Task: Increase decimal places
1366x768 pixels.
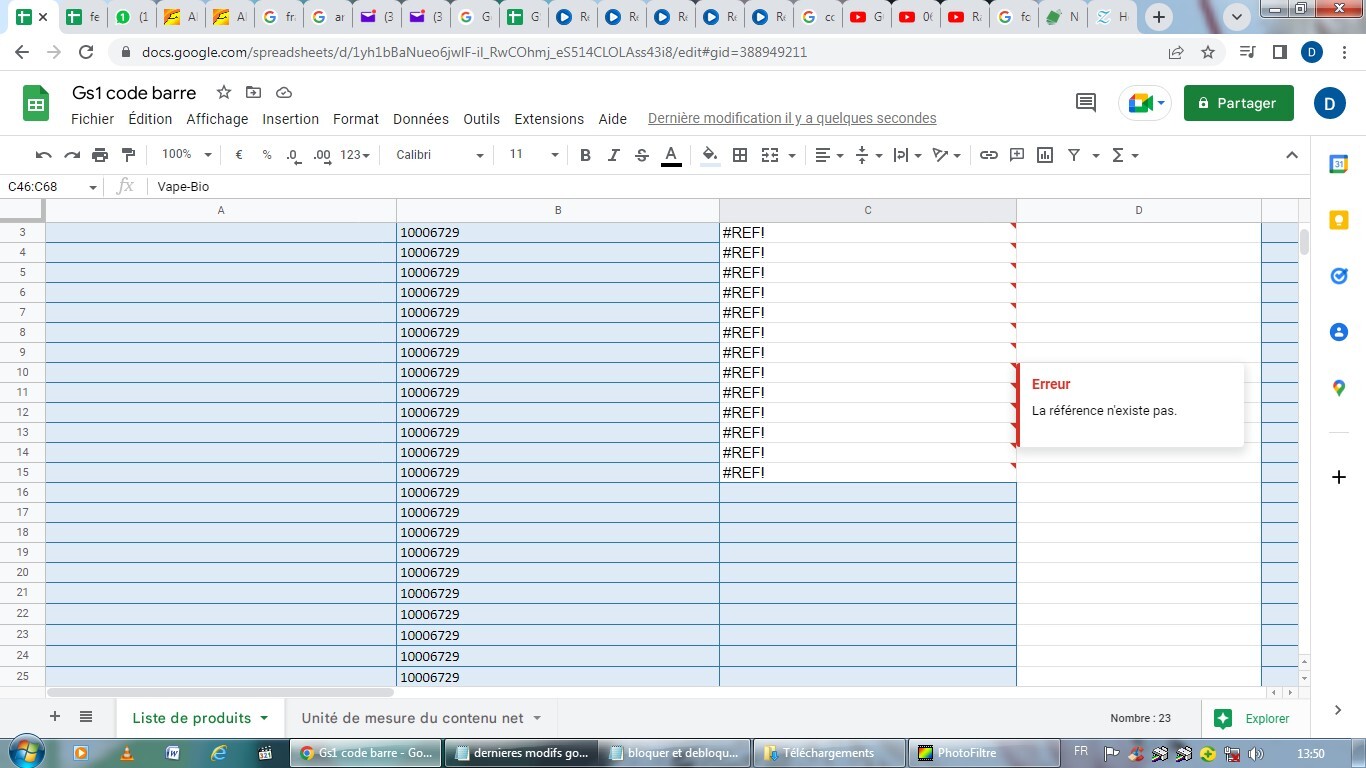Action: 322,155
